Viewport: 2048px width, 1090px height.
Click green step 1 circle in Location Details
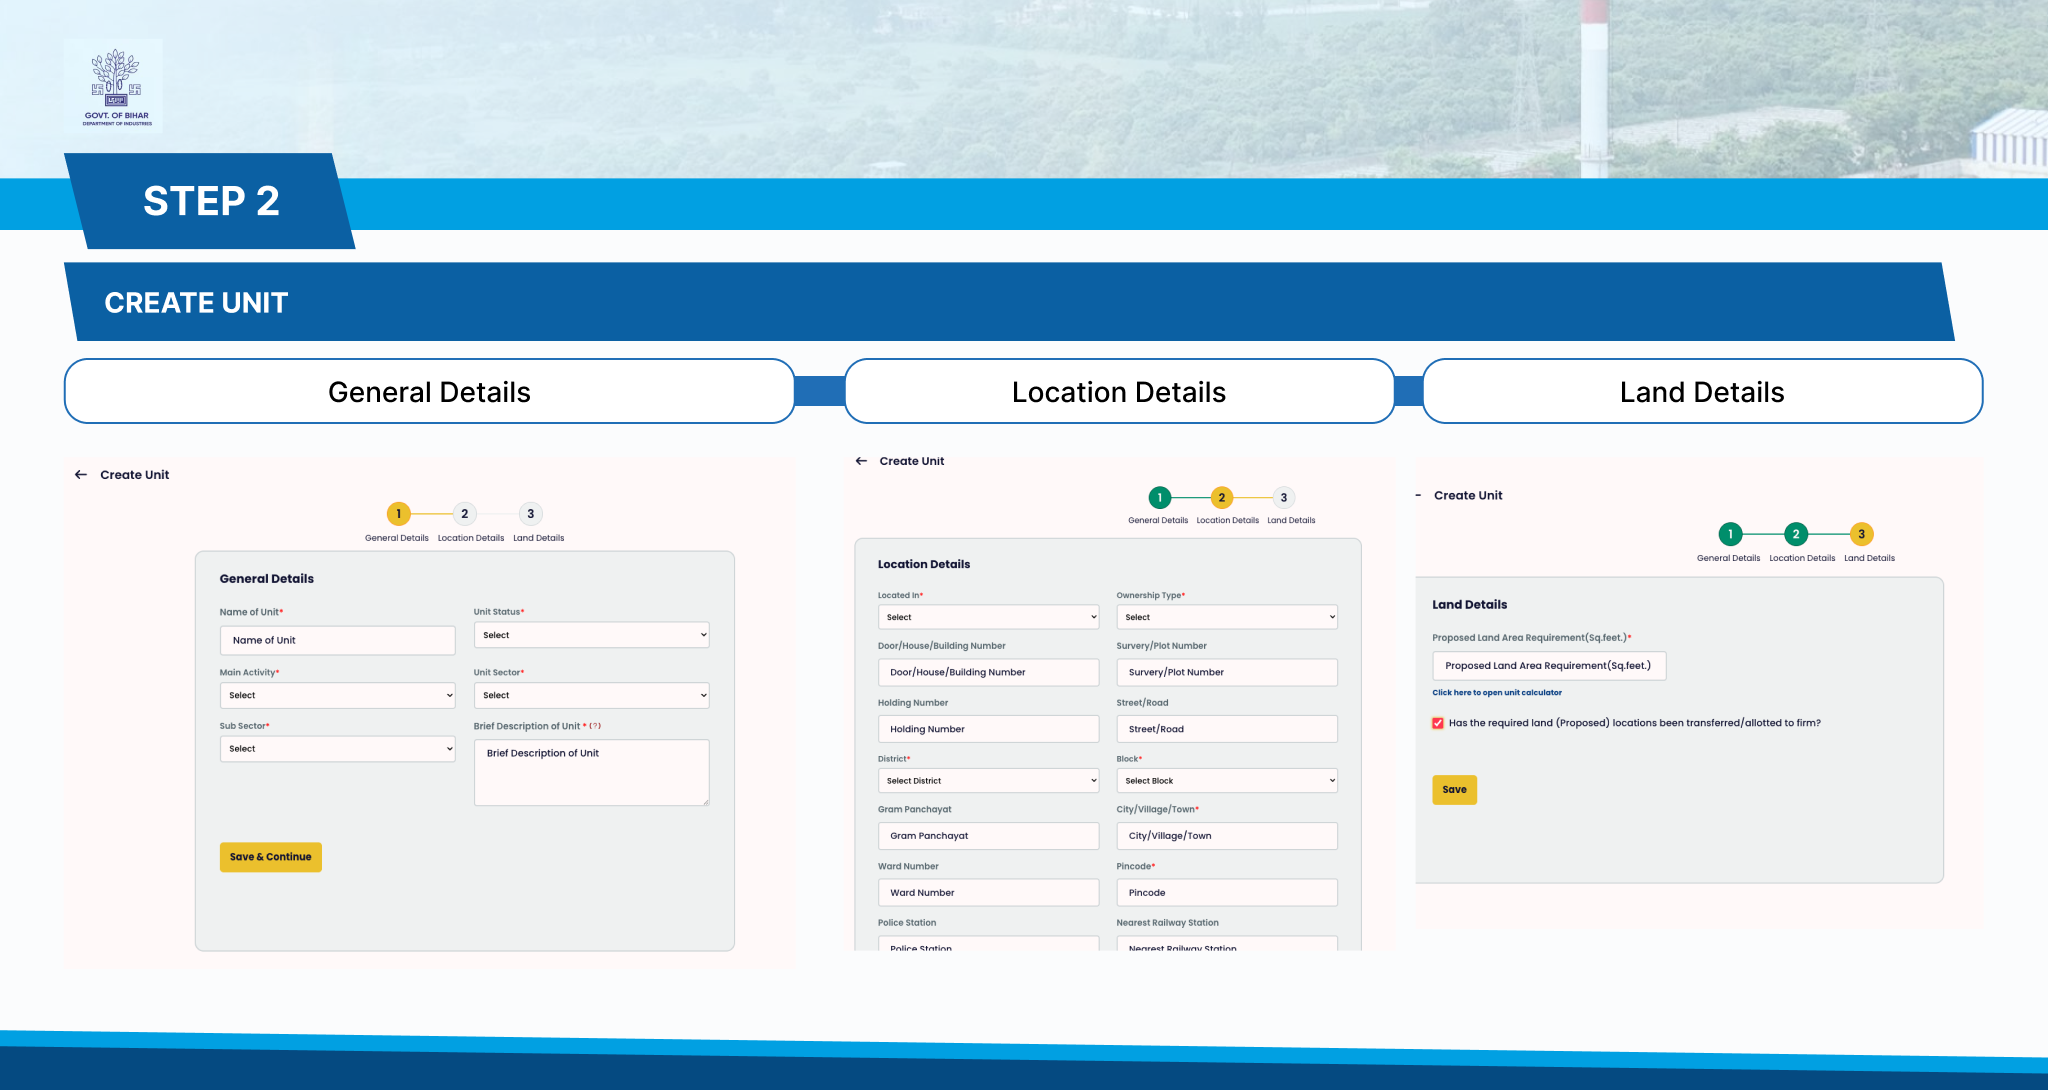1159,498
